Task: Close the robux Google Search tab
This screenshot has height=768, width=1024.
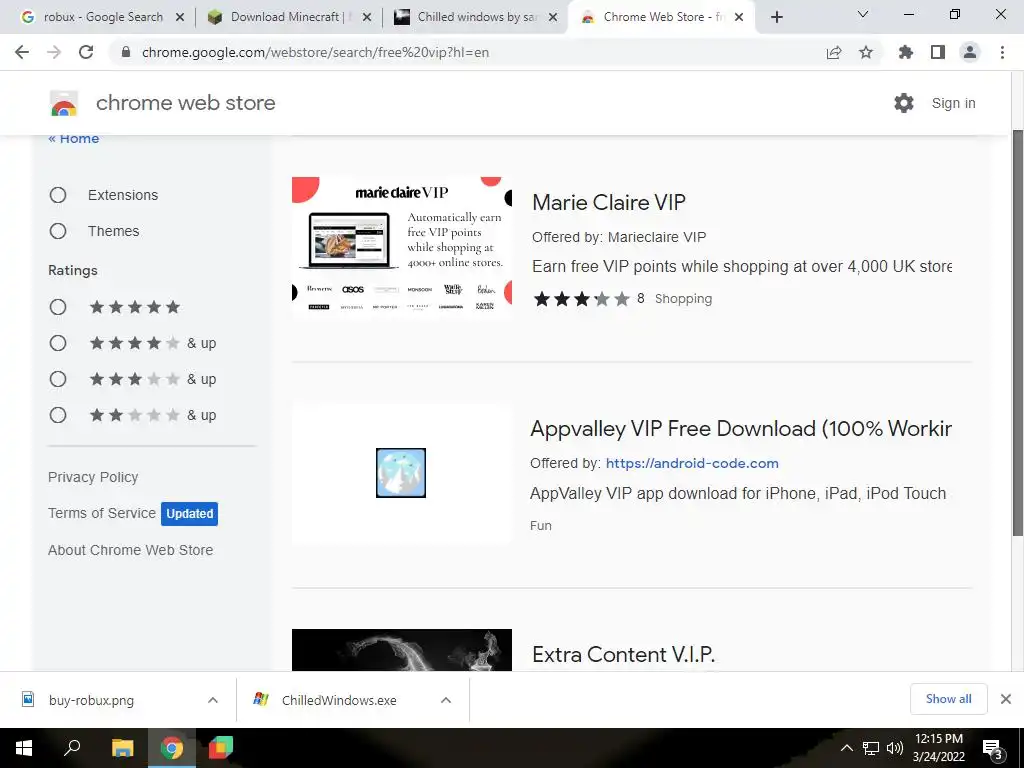Action: [x=180, y=17]
